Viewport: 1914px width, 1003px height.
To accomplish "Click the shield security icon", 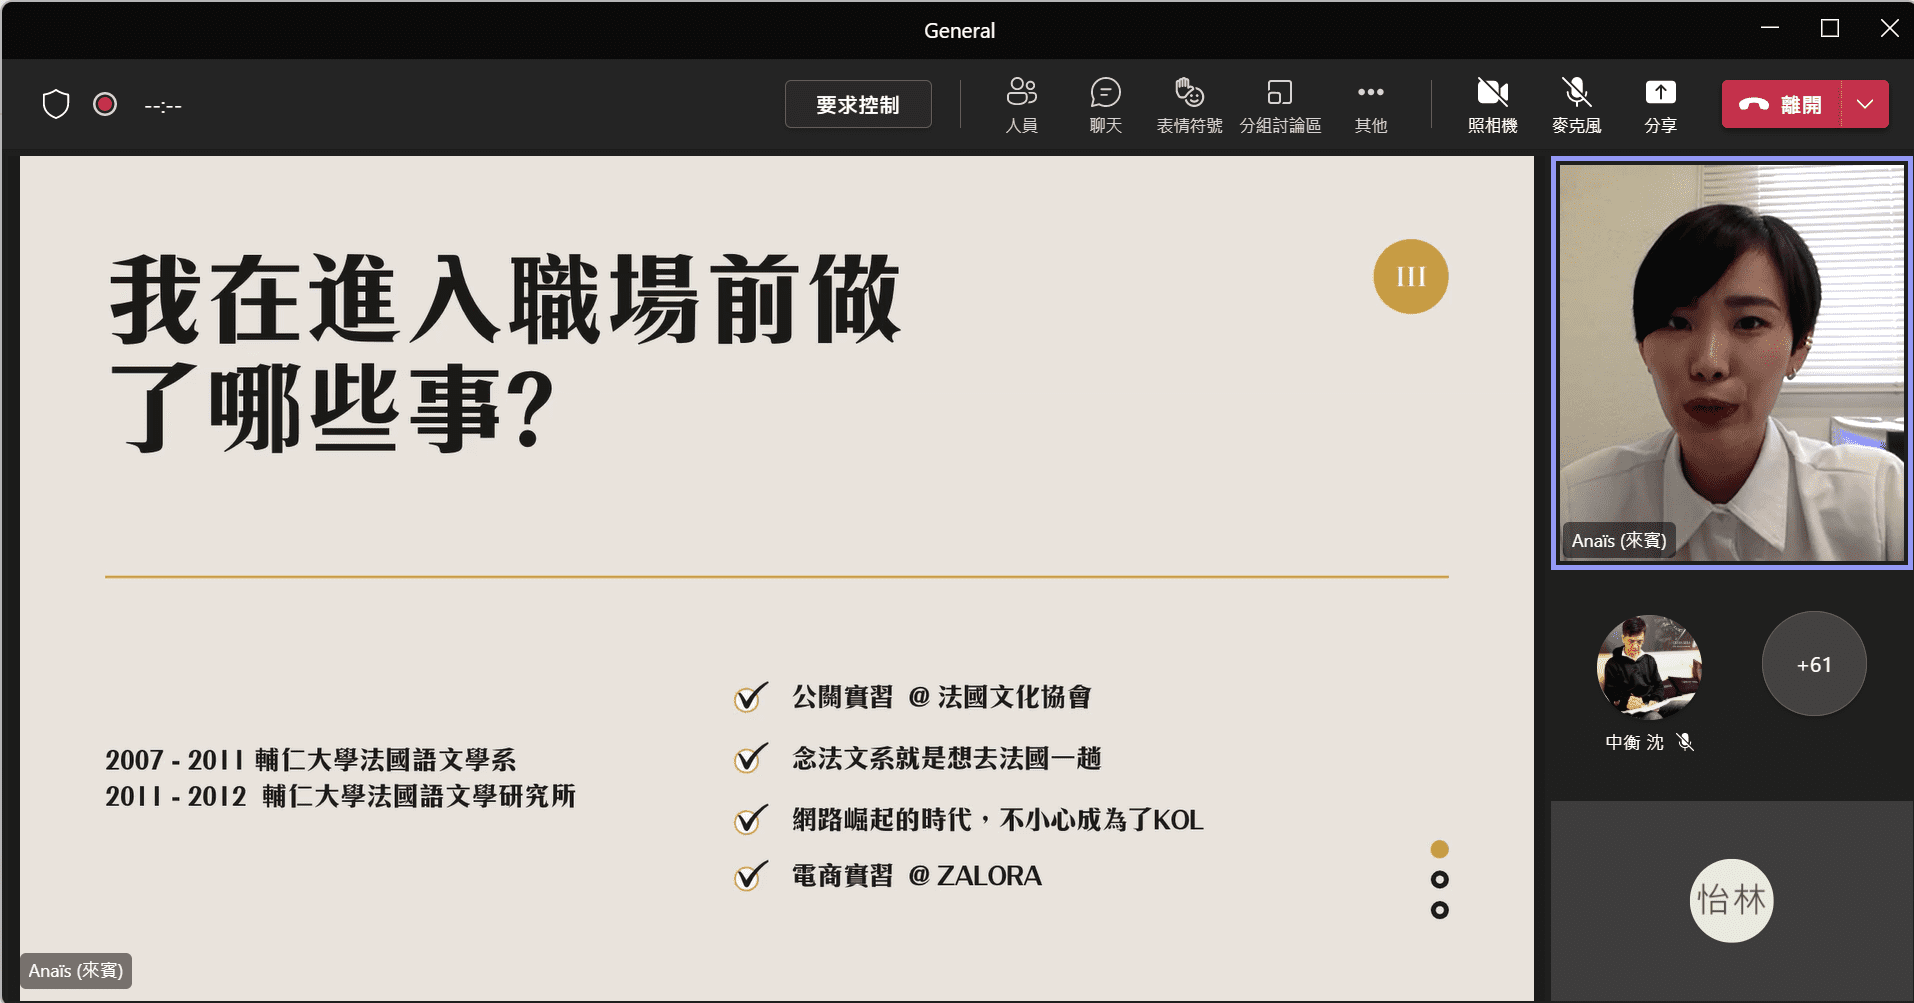I will (x=56, y=104).
